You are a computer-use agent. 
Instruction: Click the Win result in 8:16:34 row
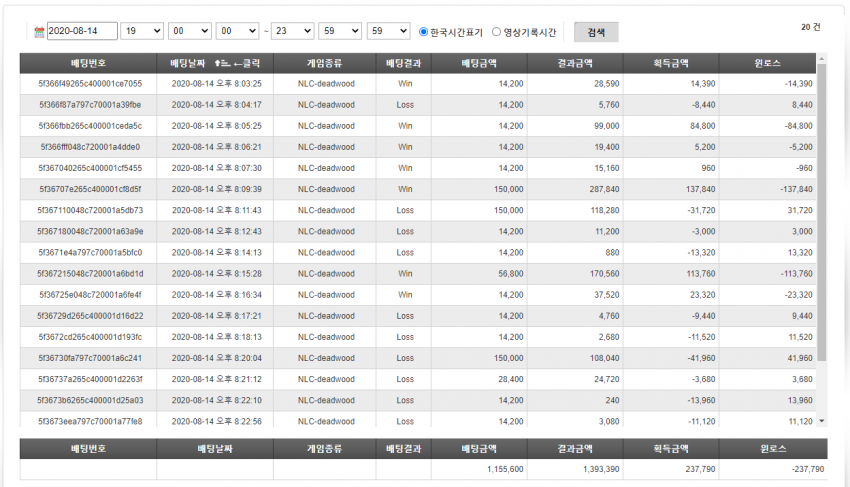pyautogui.click(x=405, y=295)
